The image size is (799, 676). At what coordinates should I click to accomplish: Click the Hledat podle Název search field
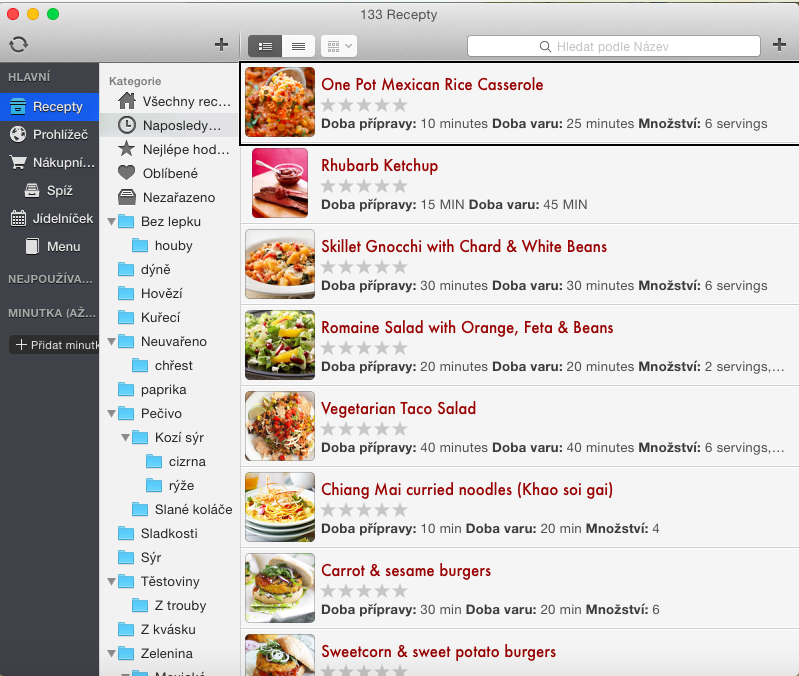(613, 46)
